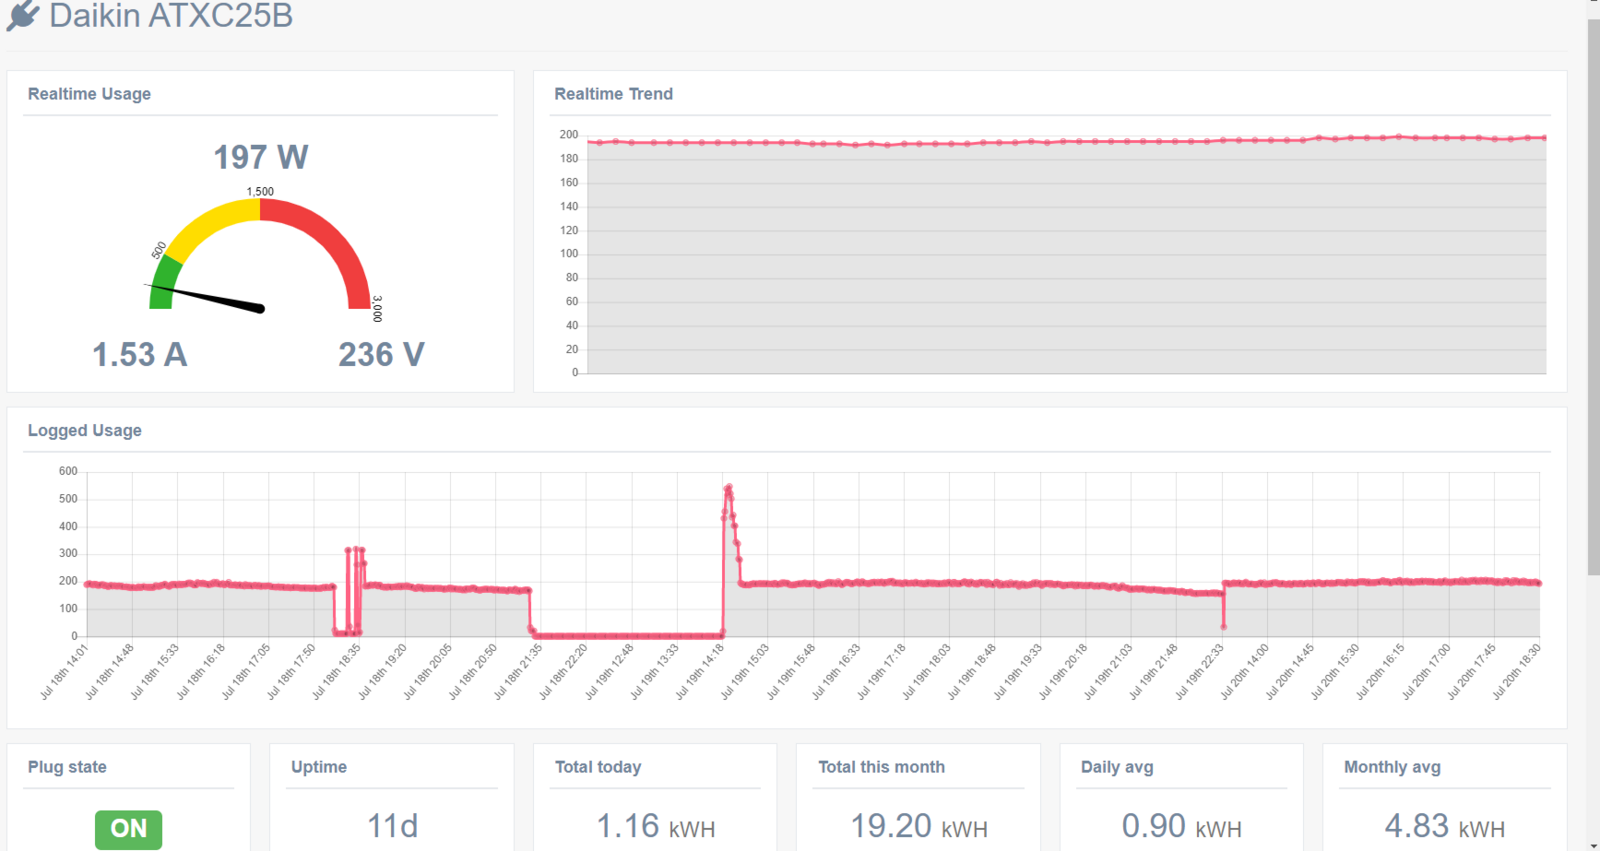1600x851 pixels.
Task: Click the Jul 18th 14:01 axis label
Action: point(65,671)
